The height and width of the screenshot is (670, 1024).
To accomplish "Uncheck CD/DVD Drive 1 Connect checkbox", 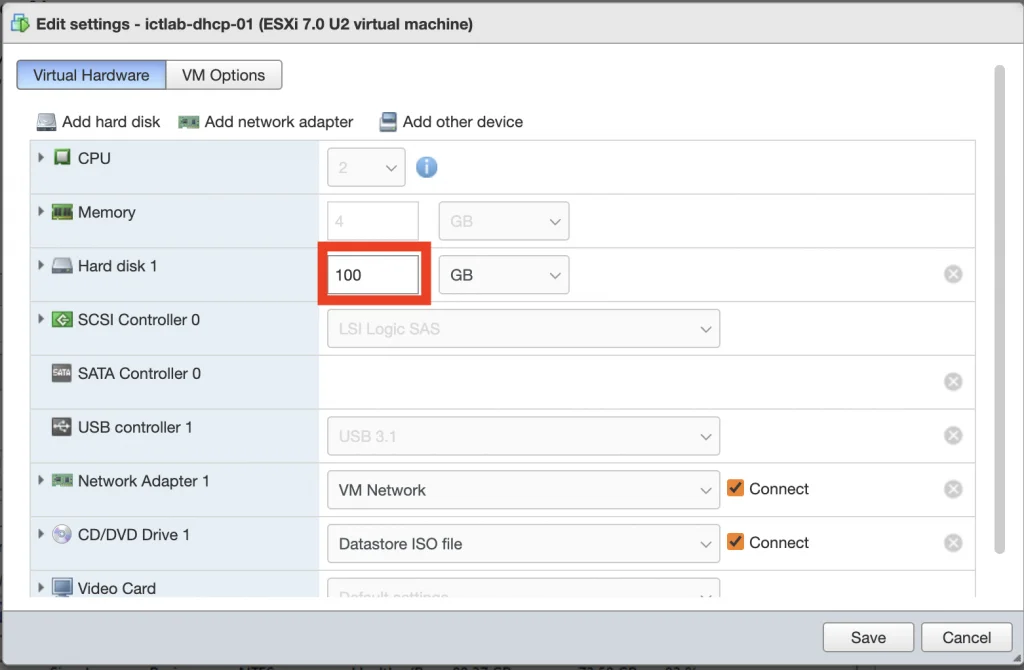I will 736,542.
